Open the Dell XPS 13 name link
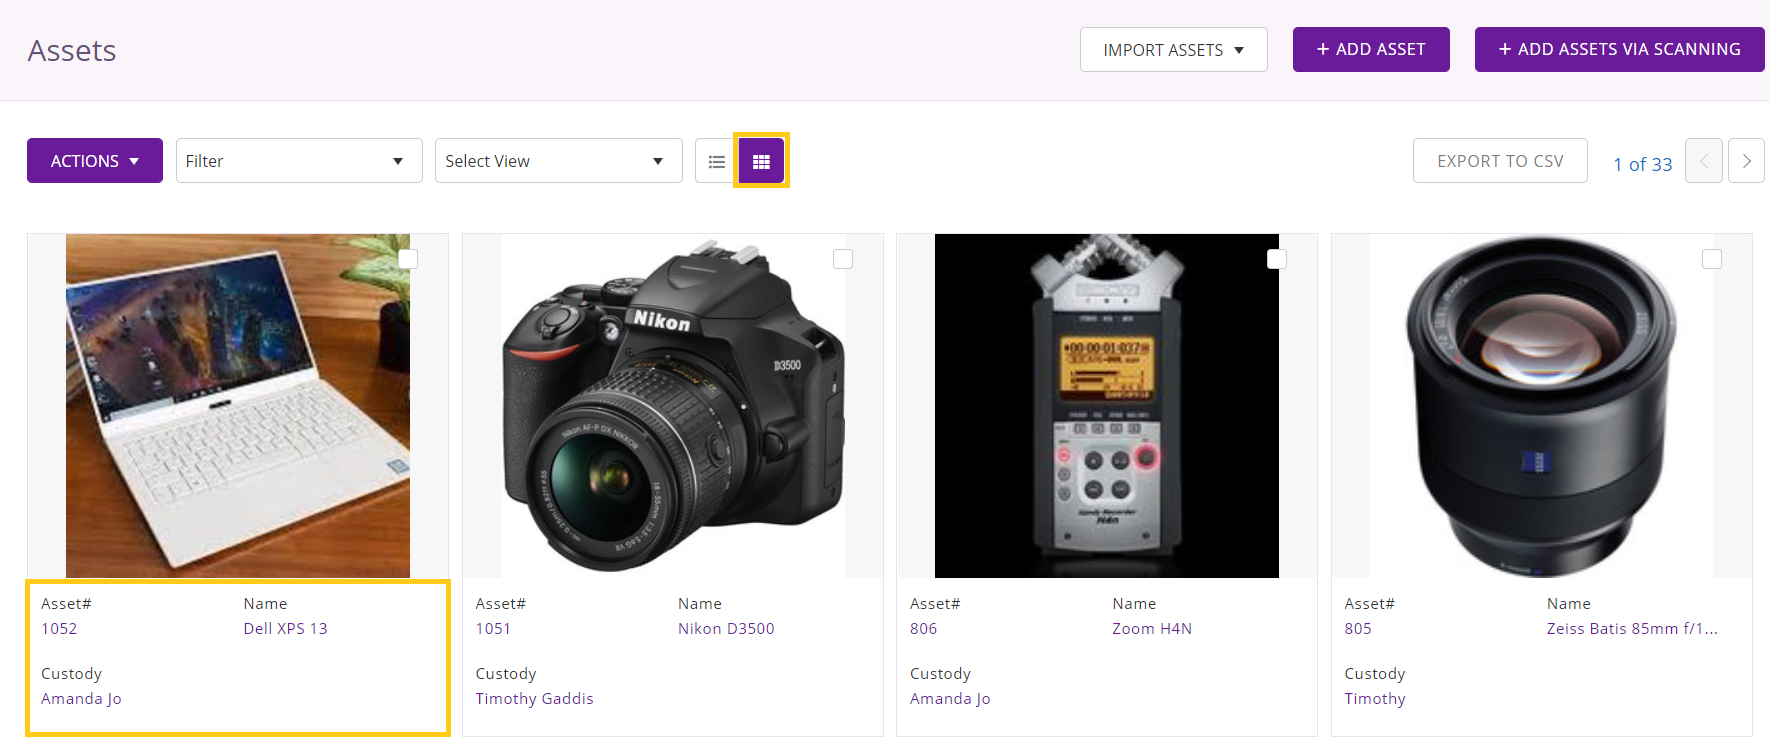Image resolution: width=1769 pixels, height=746 pixels. coord(285,629)
